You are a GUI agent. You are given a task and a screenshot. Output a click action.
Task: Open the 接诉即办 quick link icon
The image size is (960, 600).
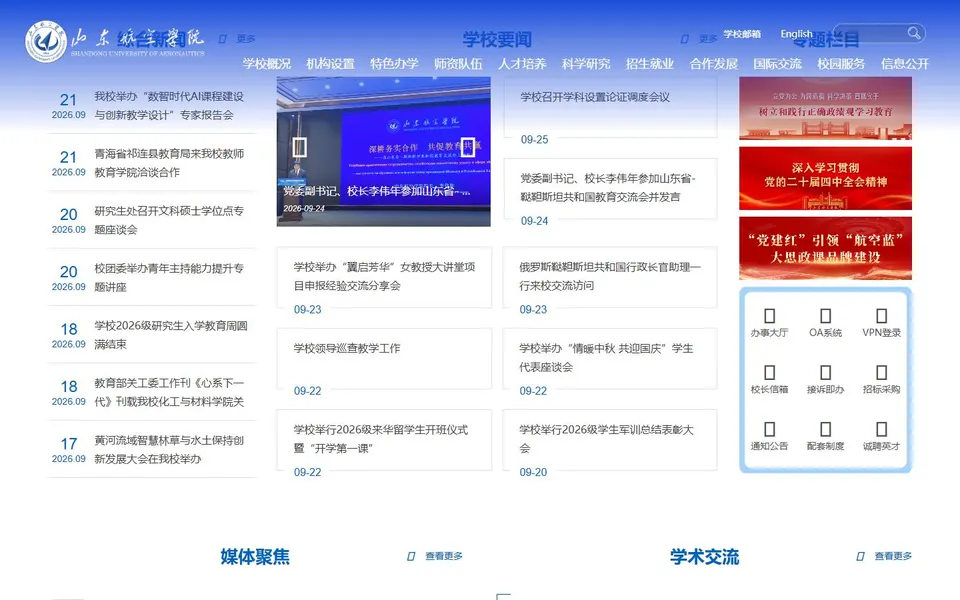pos(825,373)
